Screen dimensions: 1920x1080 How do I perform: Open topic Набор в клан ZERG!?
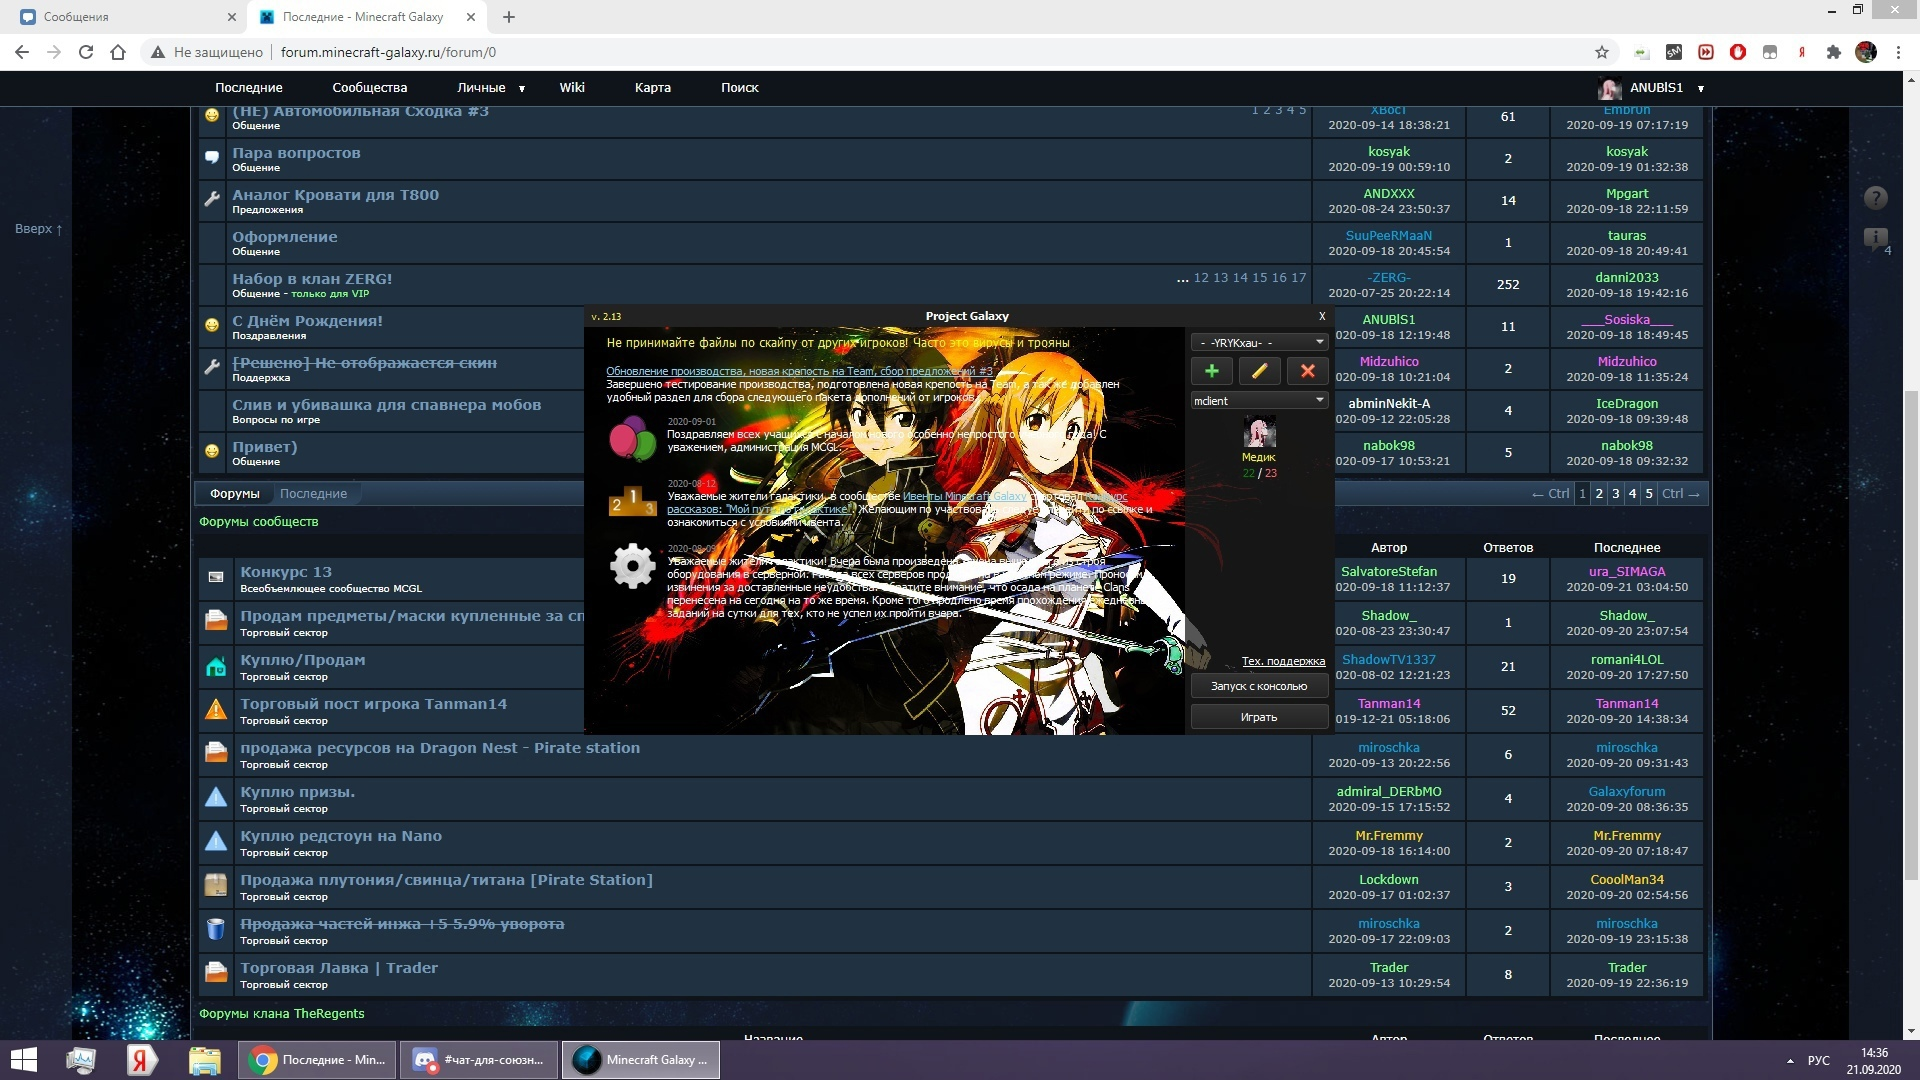tap(312, 279)
